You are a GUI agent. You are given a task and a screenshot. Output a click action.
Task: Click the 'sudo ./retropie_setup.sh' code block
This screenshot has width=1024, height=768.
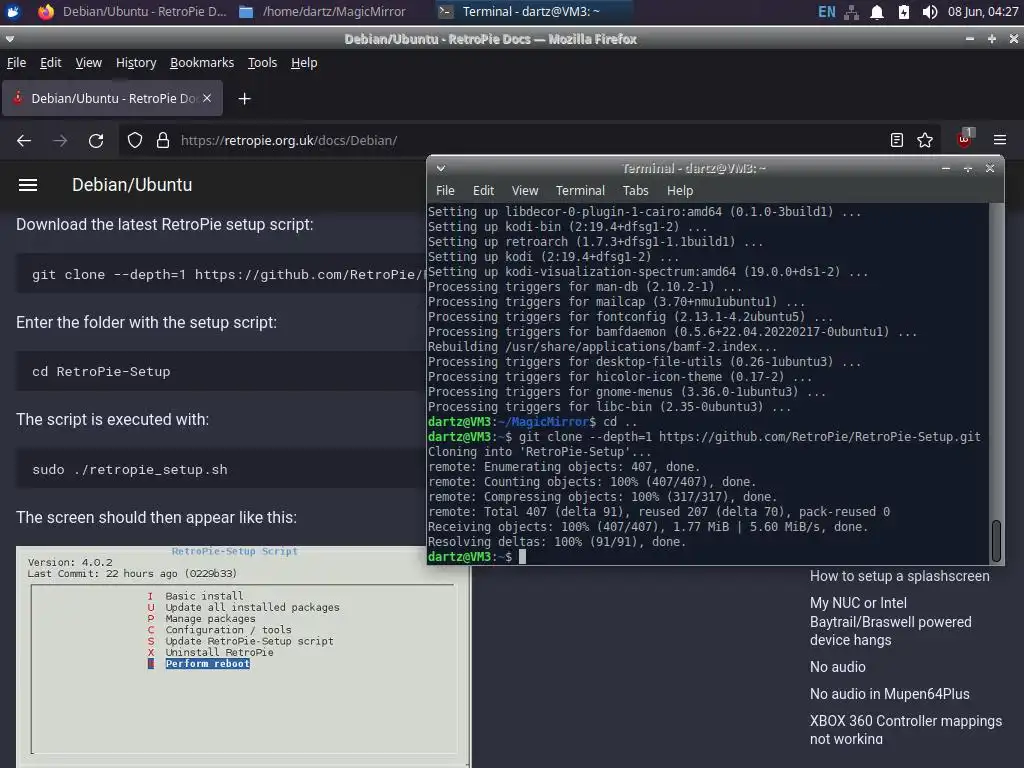point(221,470)
